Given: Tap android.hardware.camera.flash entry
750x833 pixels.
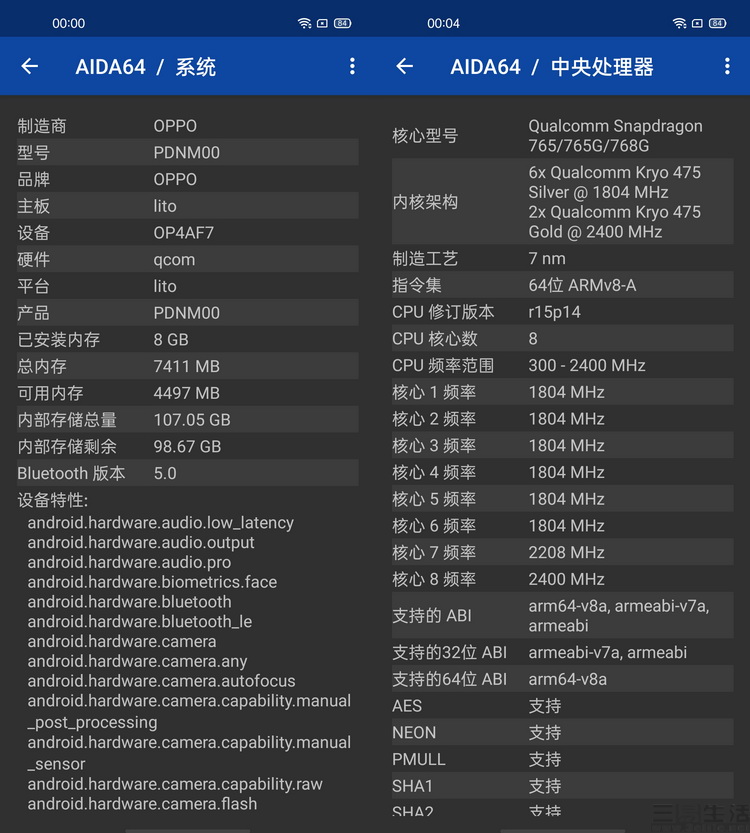Looking at the screenshot, I should (x=142, y=804).
